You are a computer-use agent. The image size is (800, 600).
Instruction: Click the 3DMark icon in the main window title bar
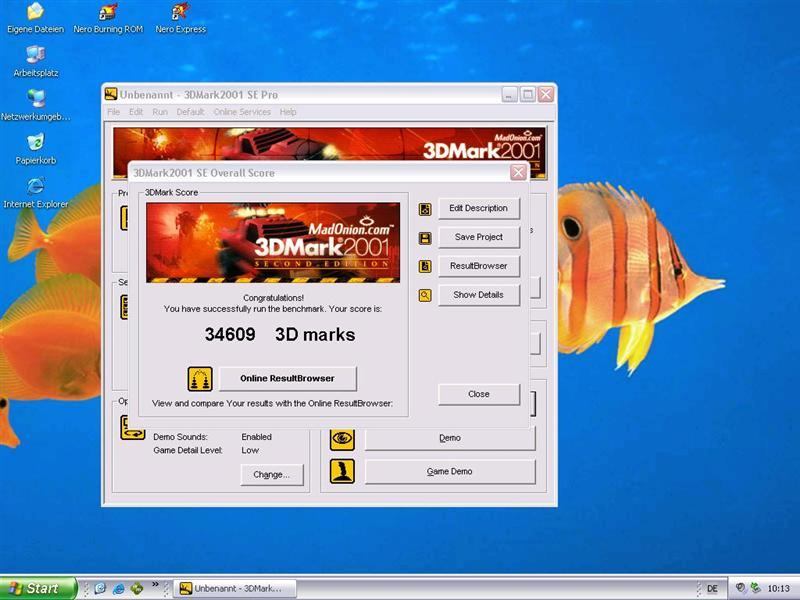(x=111, y=94)
